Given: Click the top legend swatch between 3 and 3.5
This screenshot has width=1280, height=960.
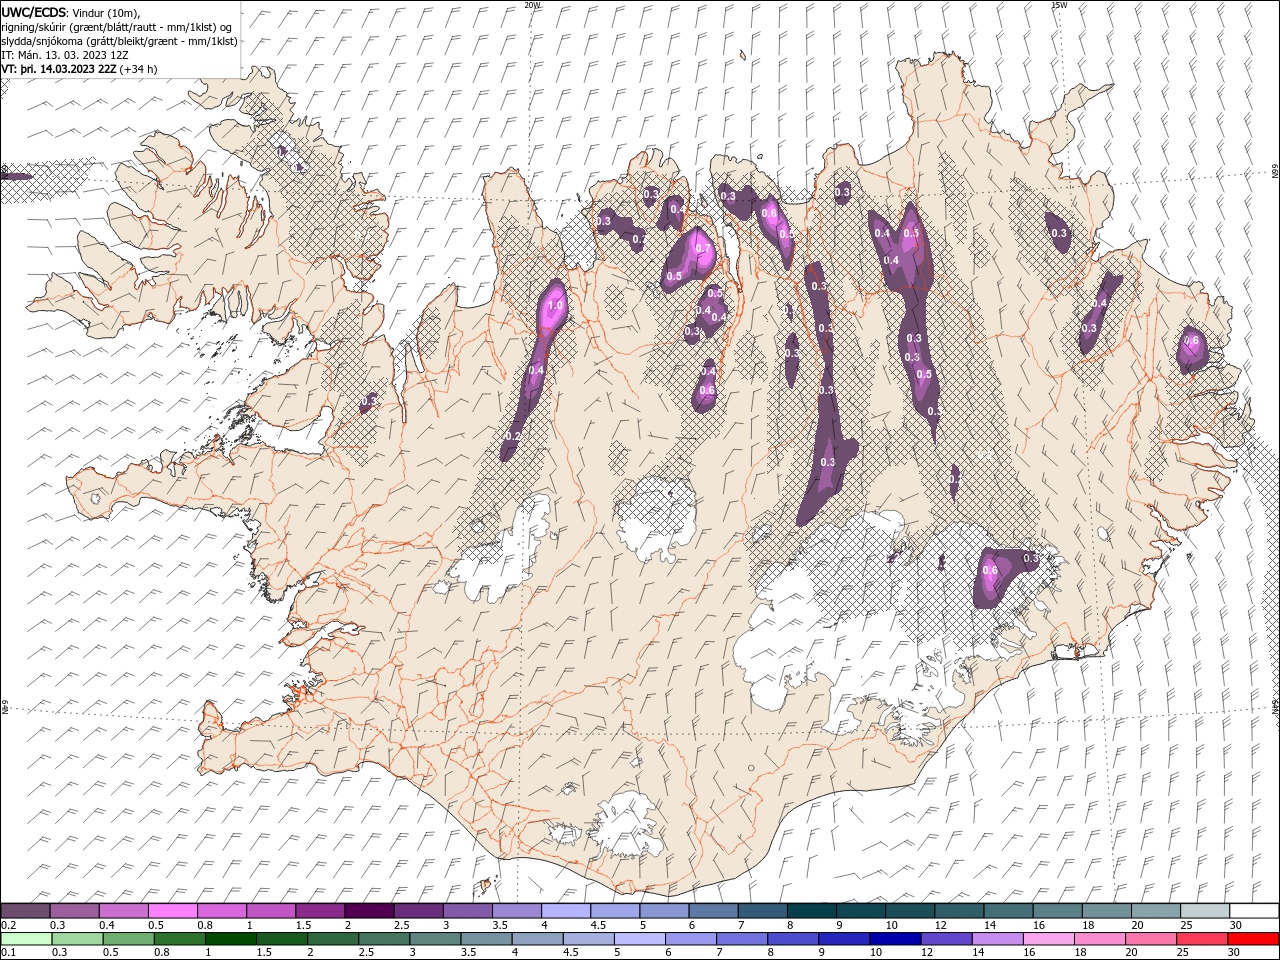Looking at the screenshot, I should click(468, 911).
